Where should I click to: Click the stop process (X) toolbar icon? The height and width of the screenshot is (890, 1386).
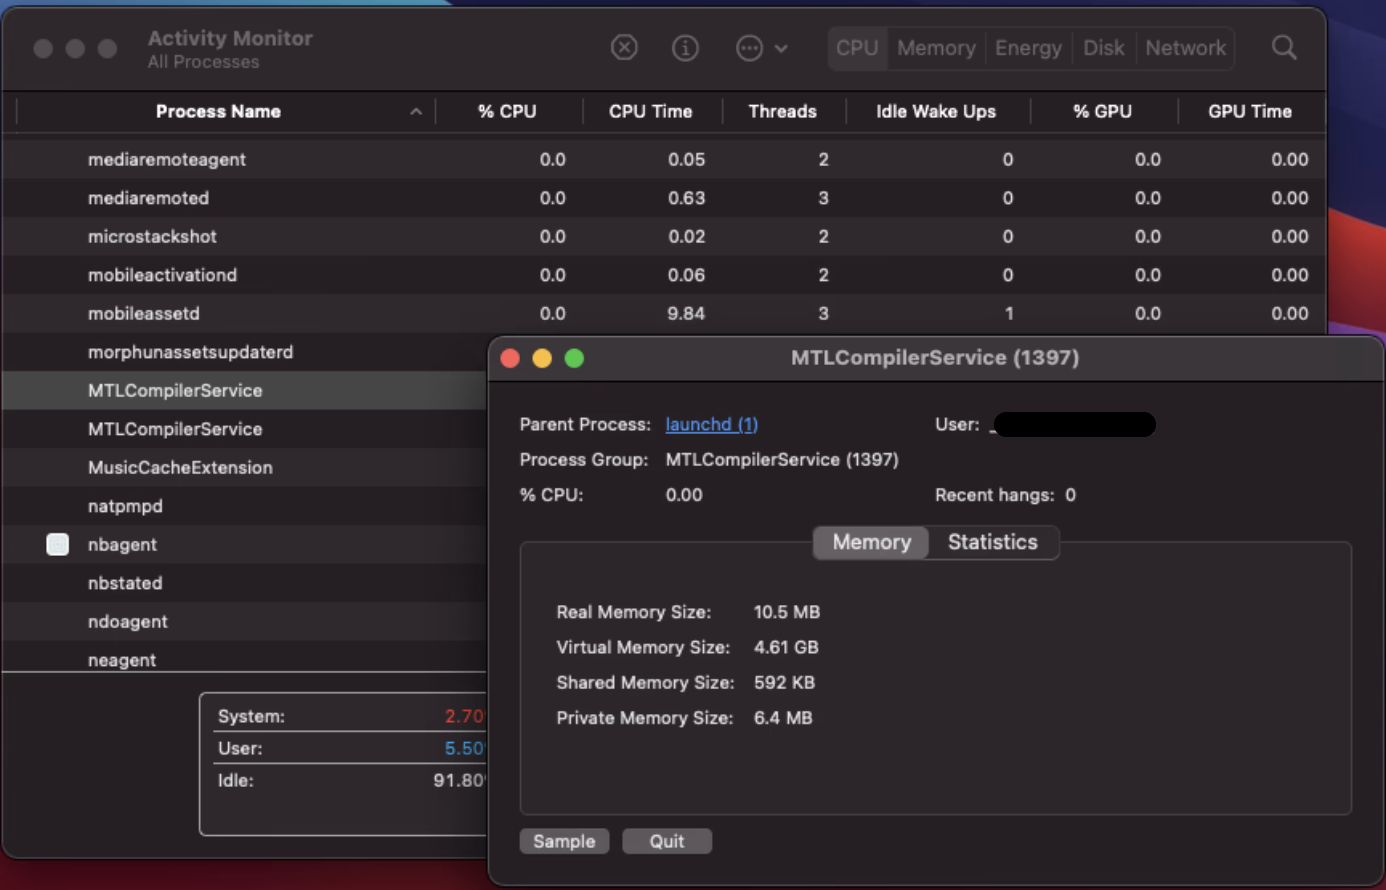(x=624, y=48)
